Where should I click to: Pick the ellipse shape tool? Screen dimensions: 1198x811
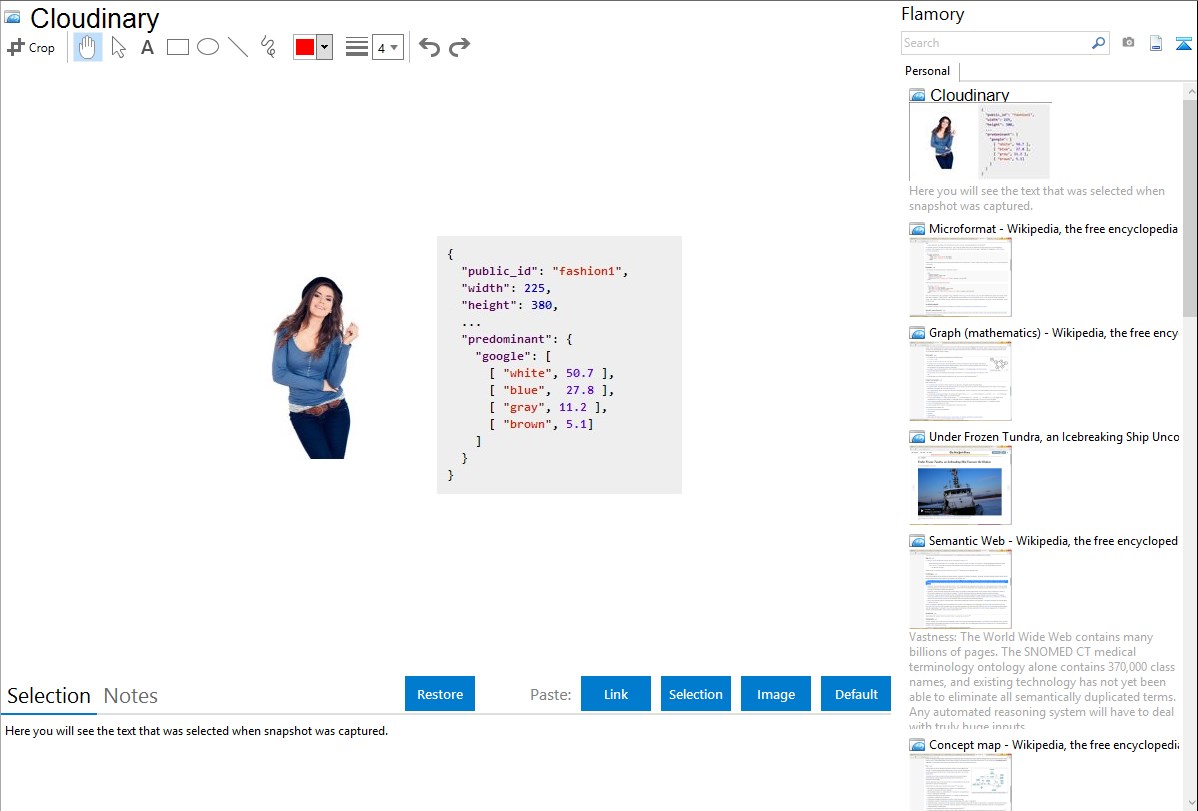pos(208,47)
